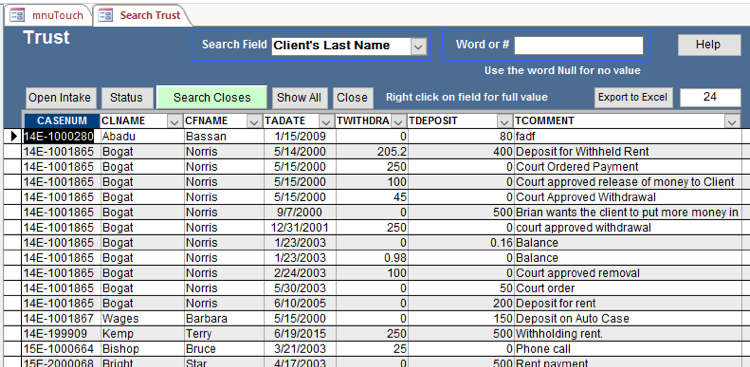750x367 pixels.
Task: Click the first name Terry cell
Action: (x=223, y=334)
